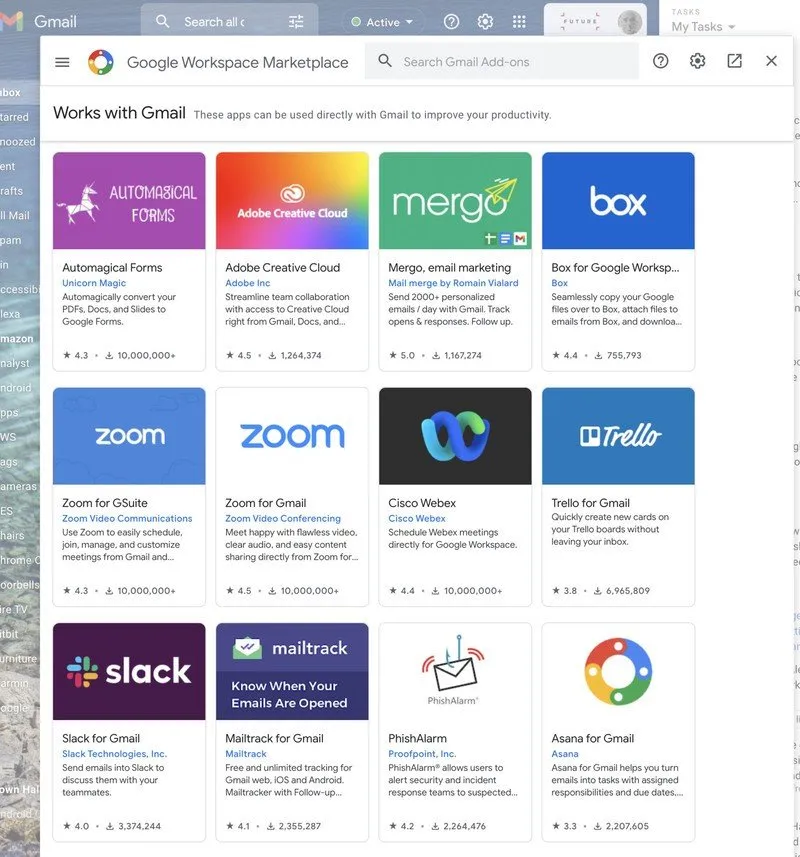Screen dimensions: 800x857
Task: Expand the Active status dropdown
Action: click(x=382, y=21)
